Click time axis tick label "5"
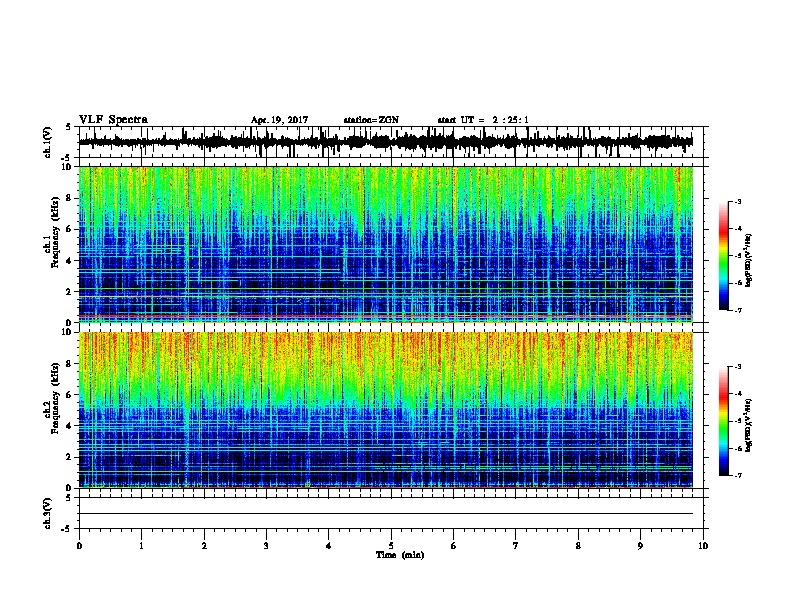Screen dimensions: 792x612 click(x=391, y=546)
